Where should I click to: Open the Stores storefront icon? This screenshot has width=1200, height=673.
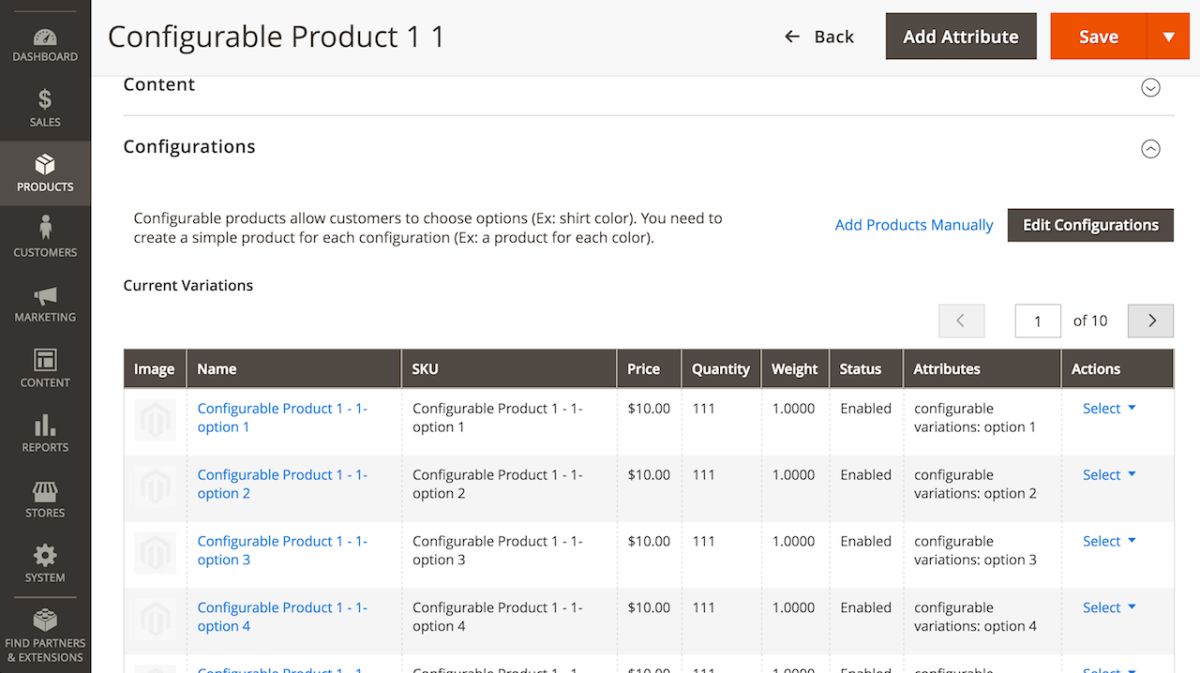coord(45,491)
